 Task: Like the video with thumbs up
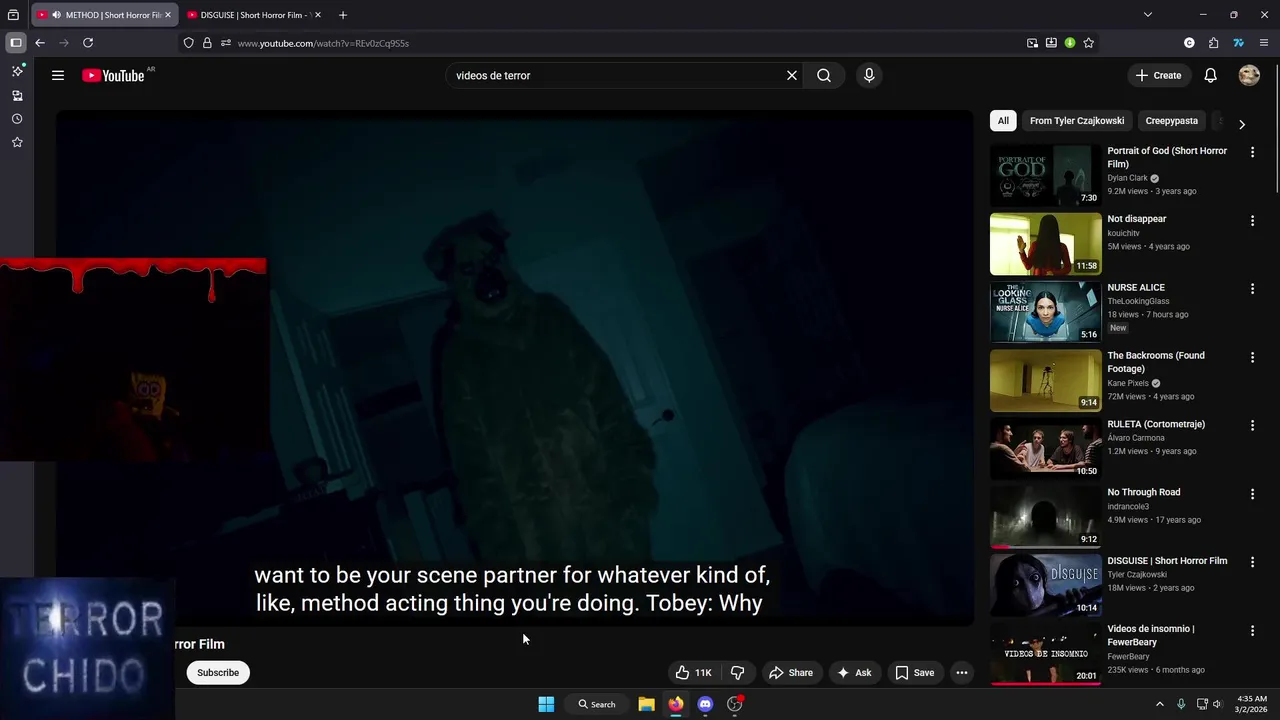[695, 673]
